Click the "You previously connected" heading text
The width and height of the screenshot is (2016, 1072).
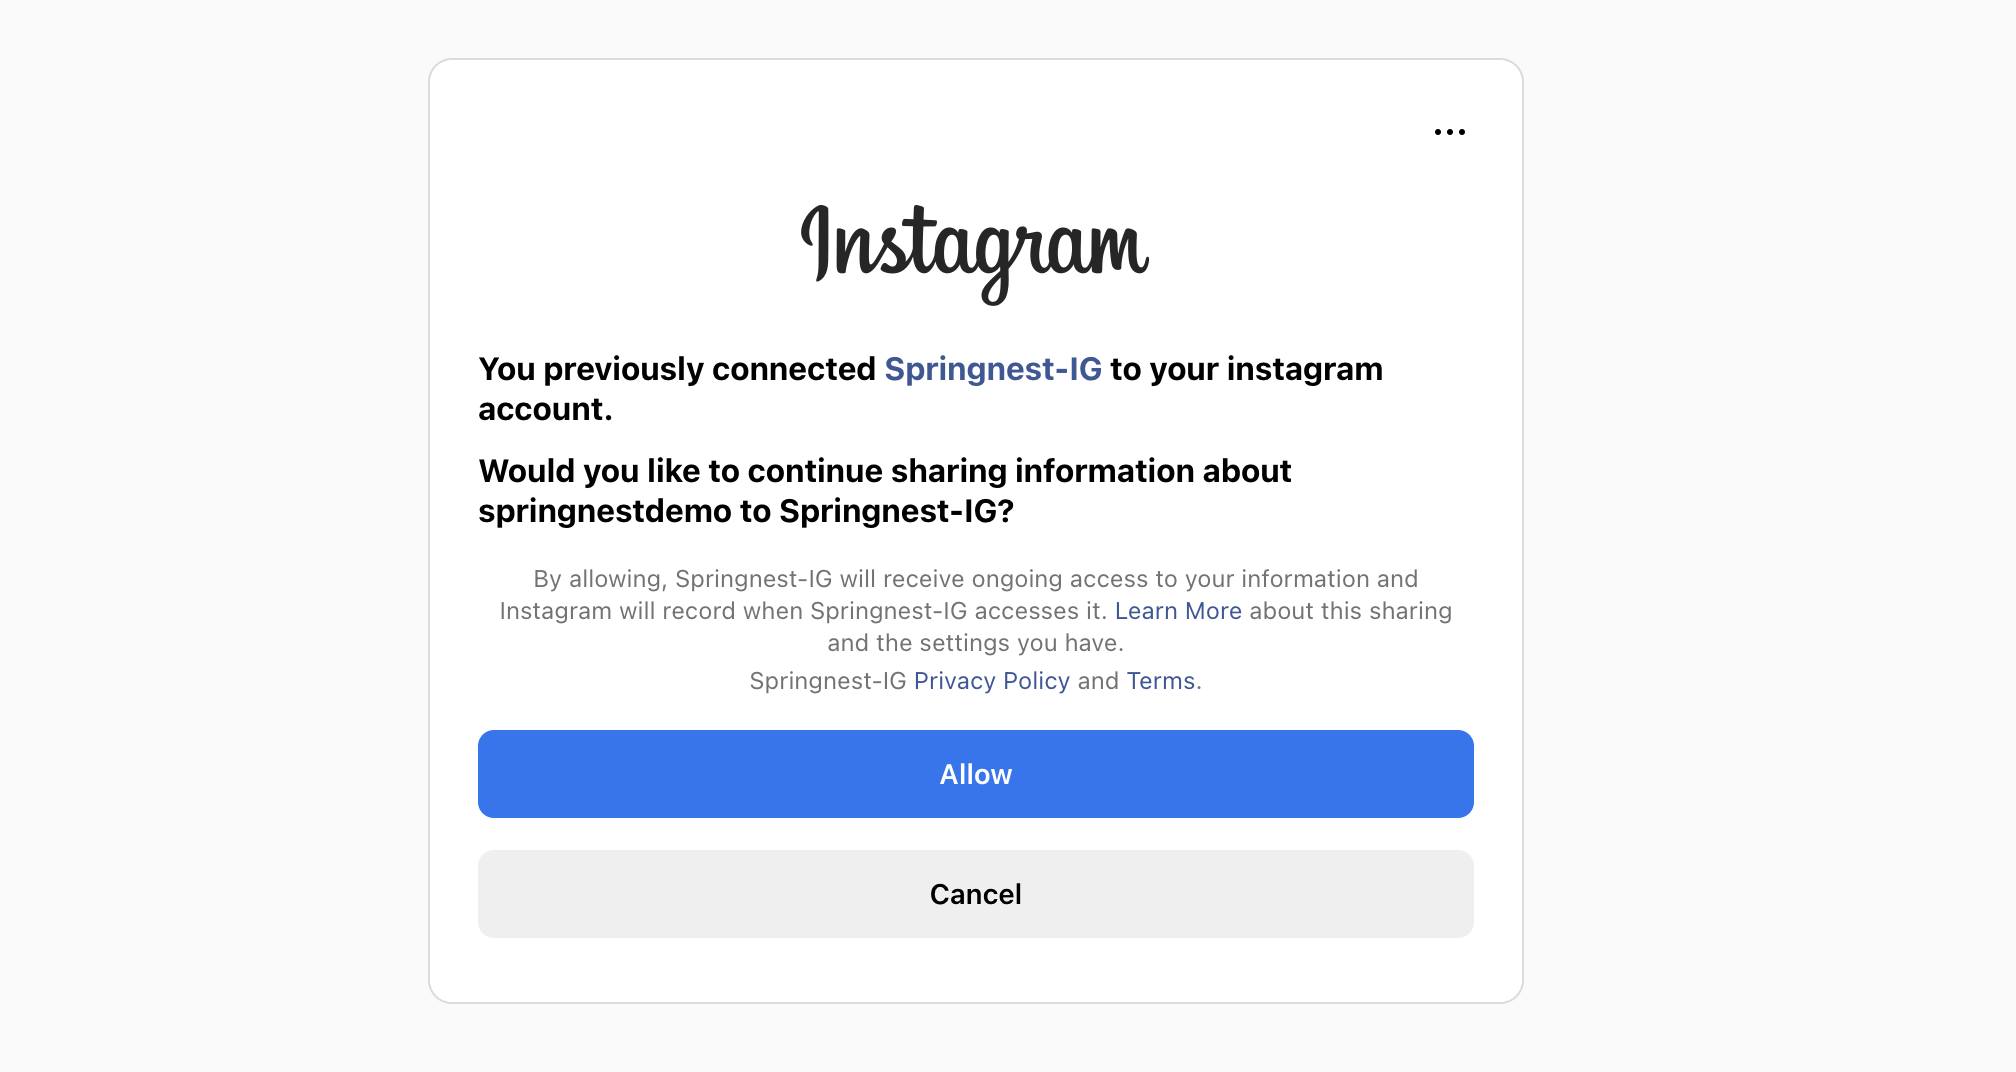(x=676, y=369)
